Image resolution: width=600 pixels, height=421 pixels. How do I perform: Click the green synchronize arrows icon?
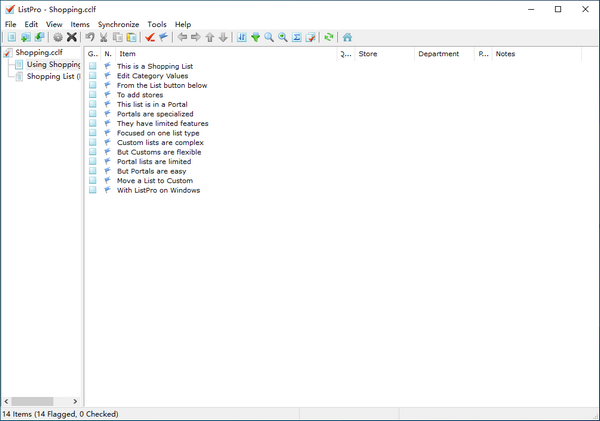pos(328,37)
